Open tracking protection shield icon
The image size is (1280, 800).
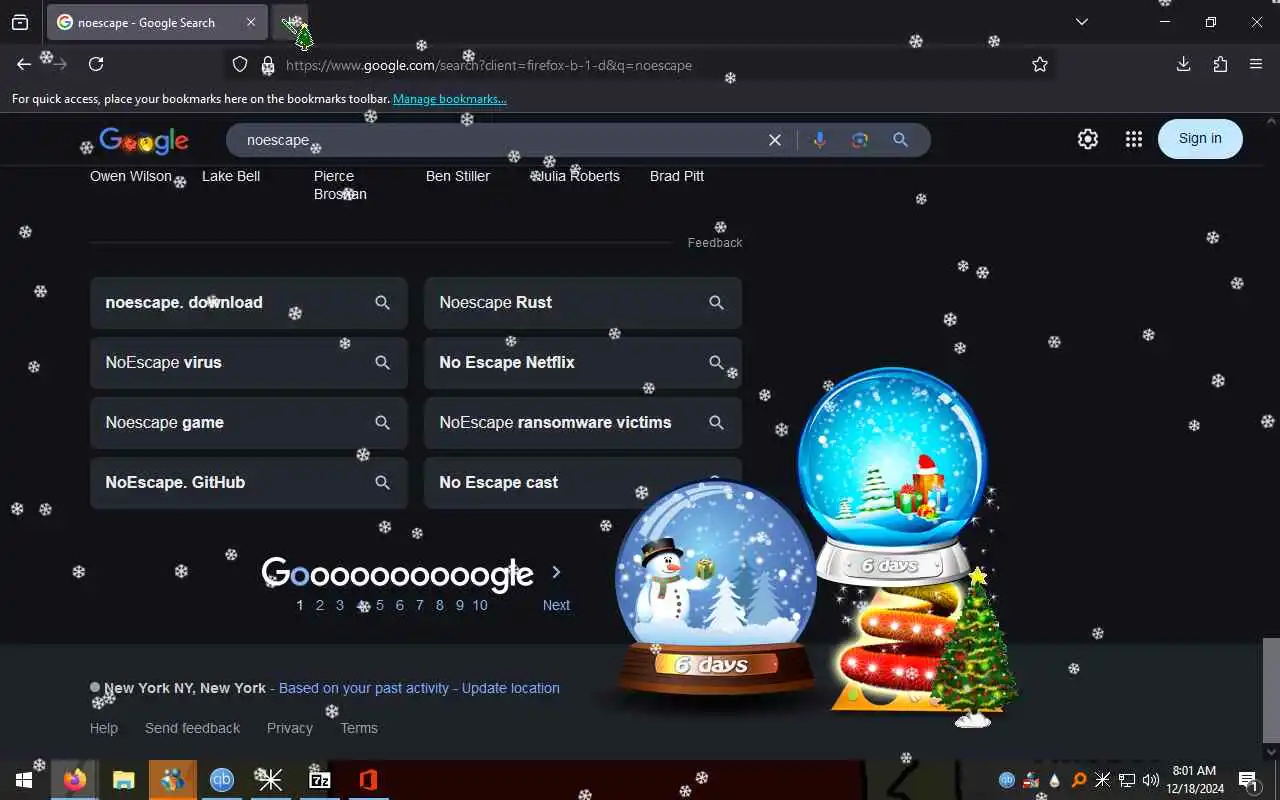240,65
